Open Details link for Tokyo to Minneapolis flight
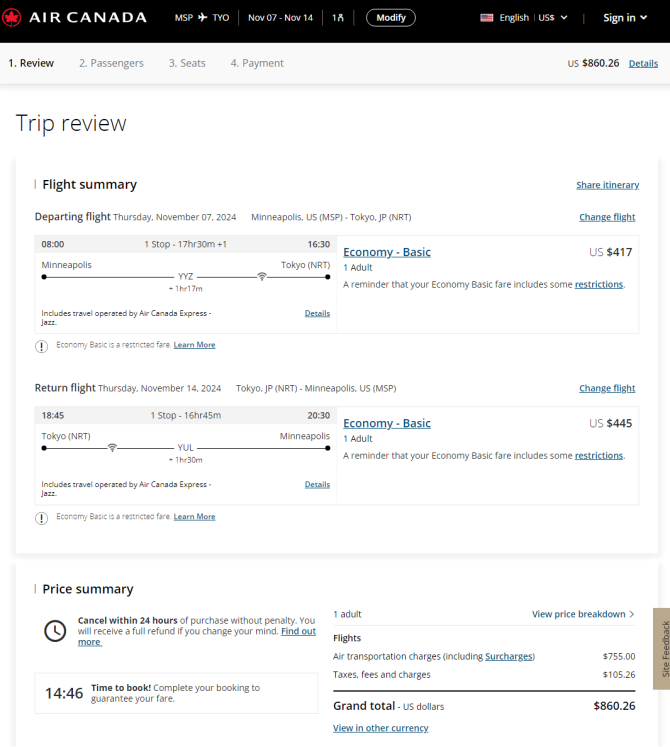The image size is (670, 747). pos(317,484)
